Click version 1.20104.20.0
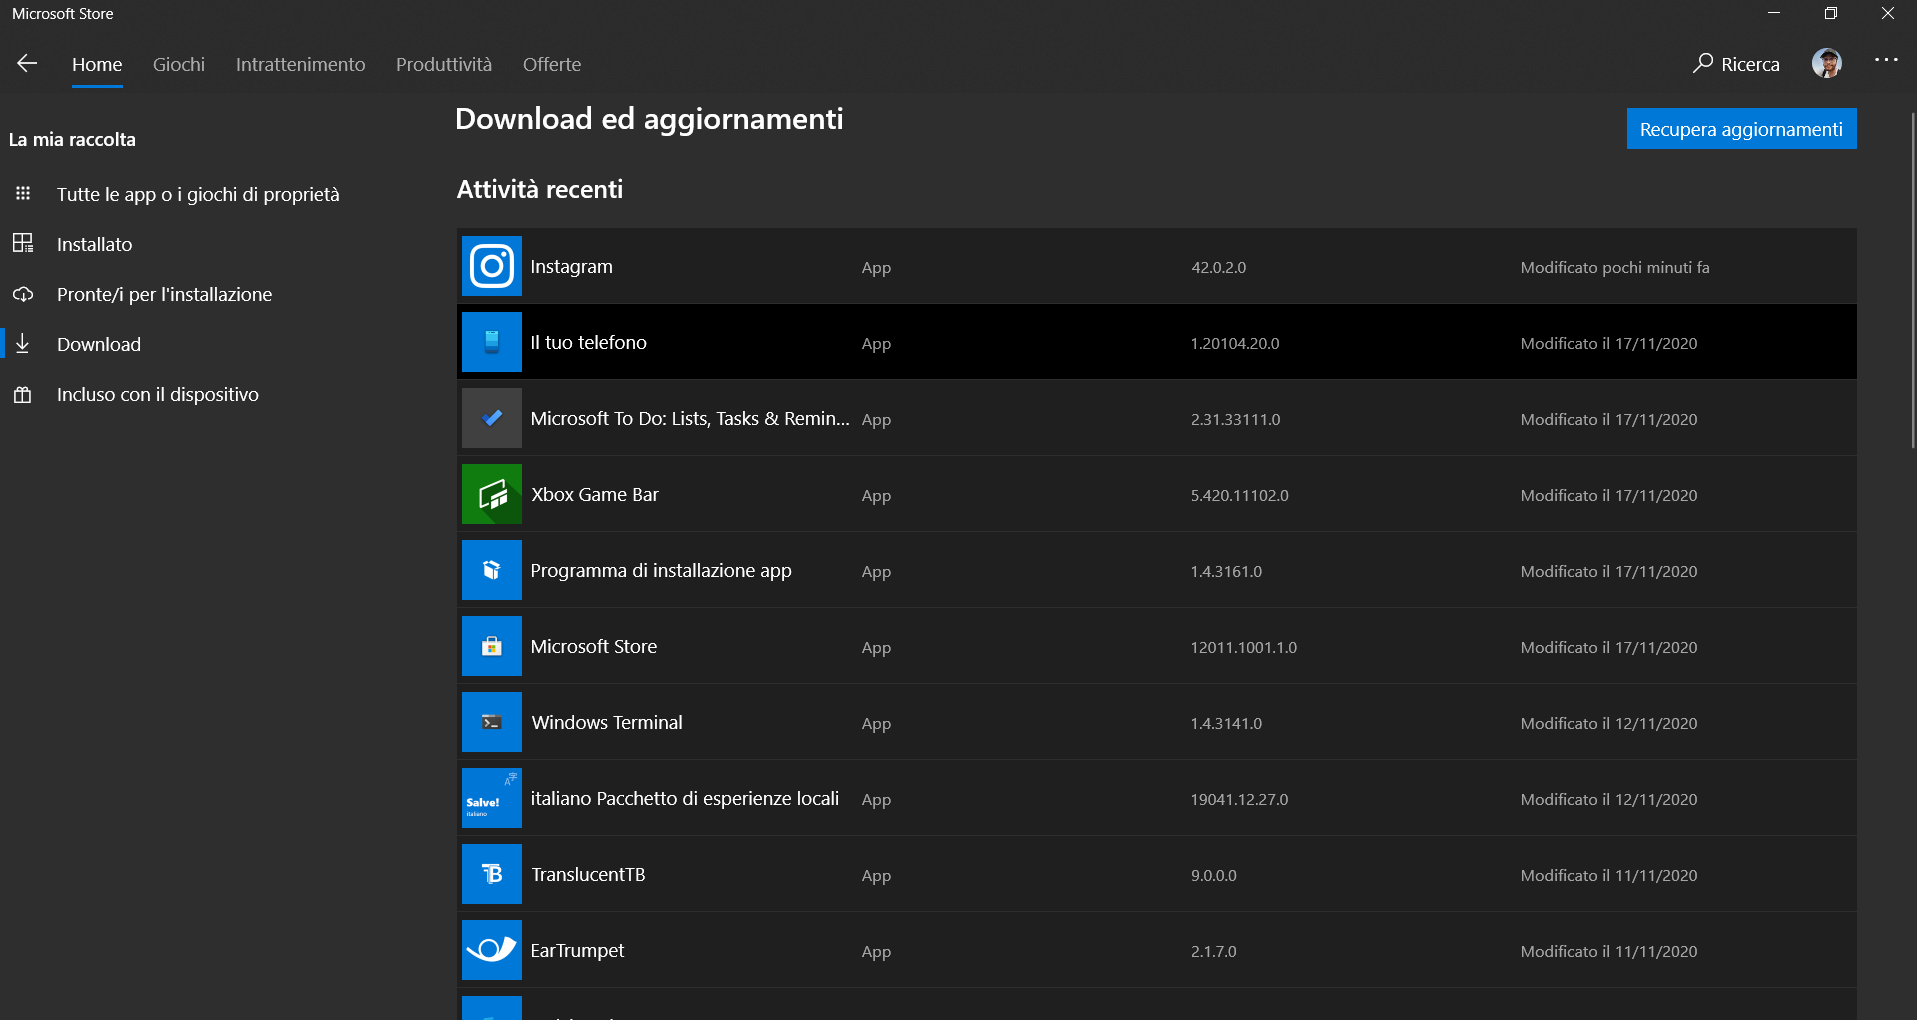Image resolution: width=1917 pixels, height=1020 pixels. coord(1234,343)
